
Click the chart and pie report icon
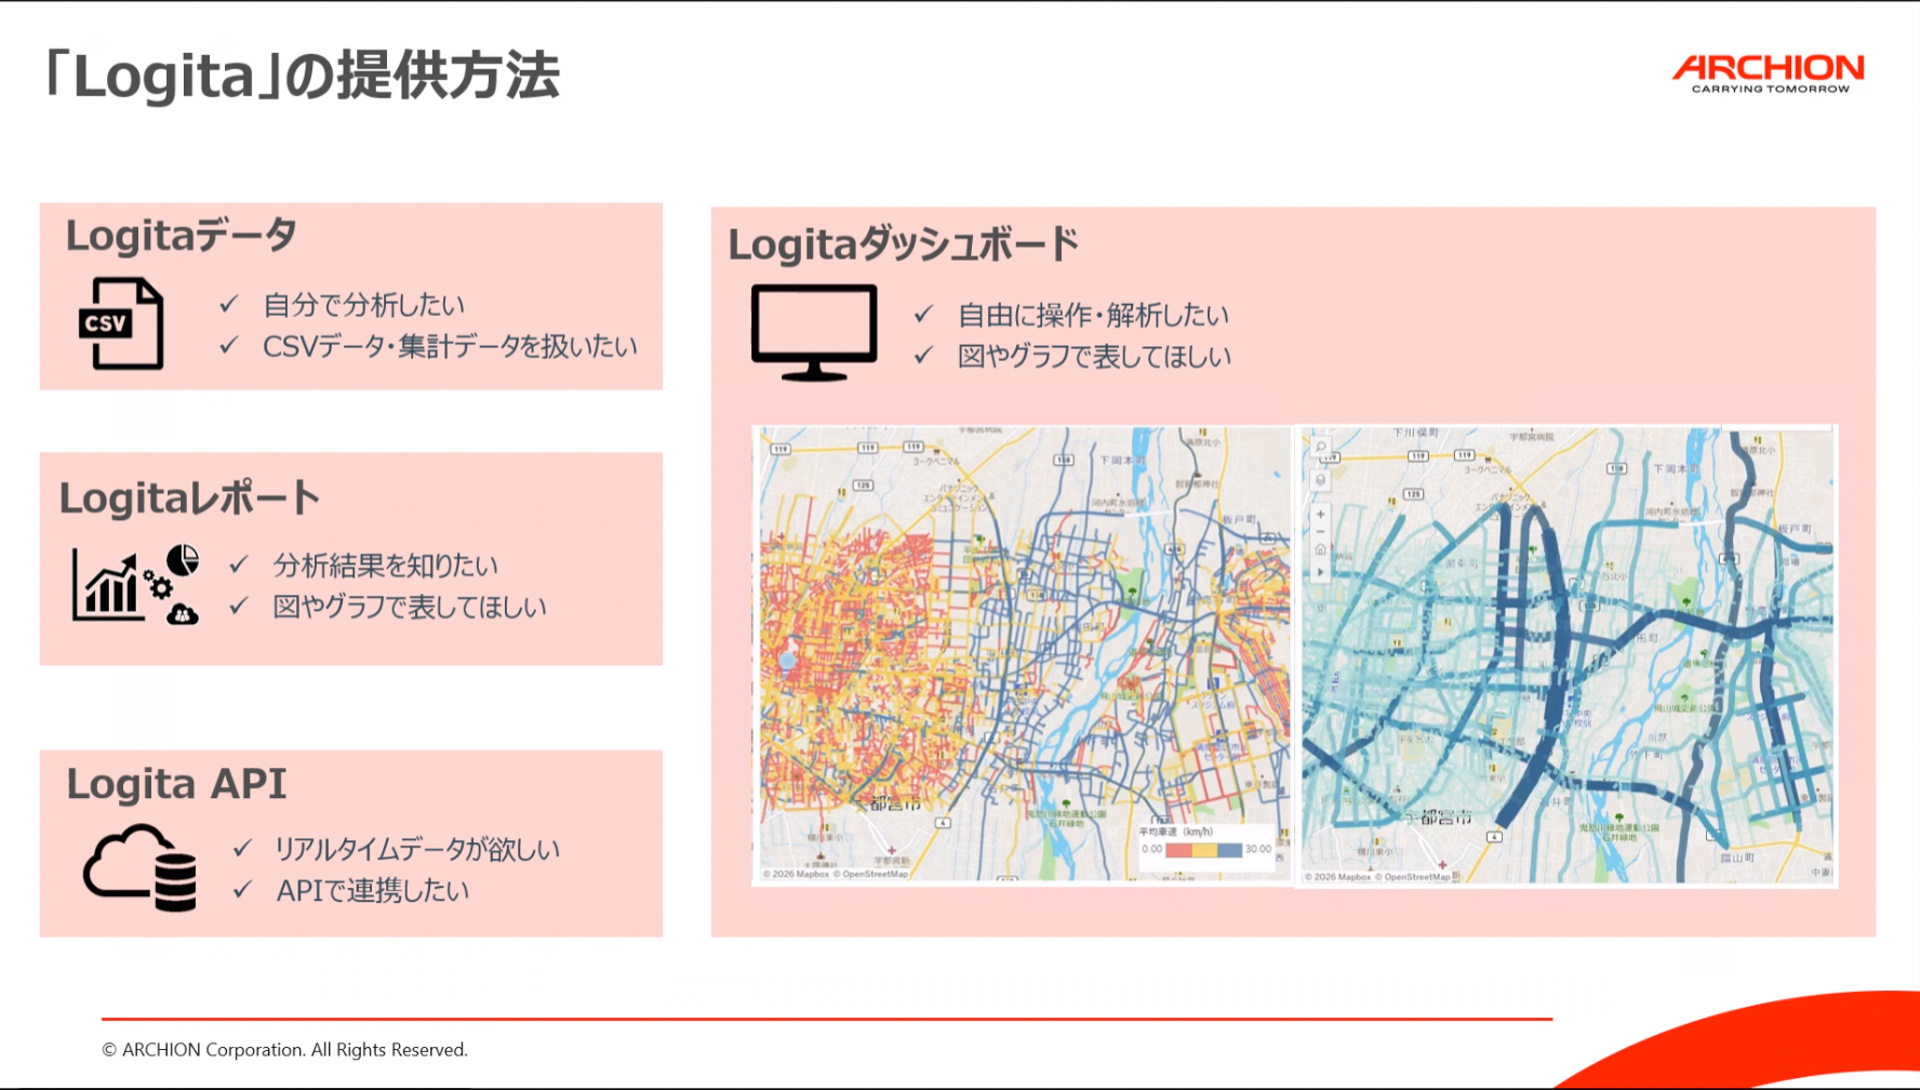(x=135, y=584)
